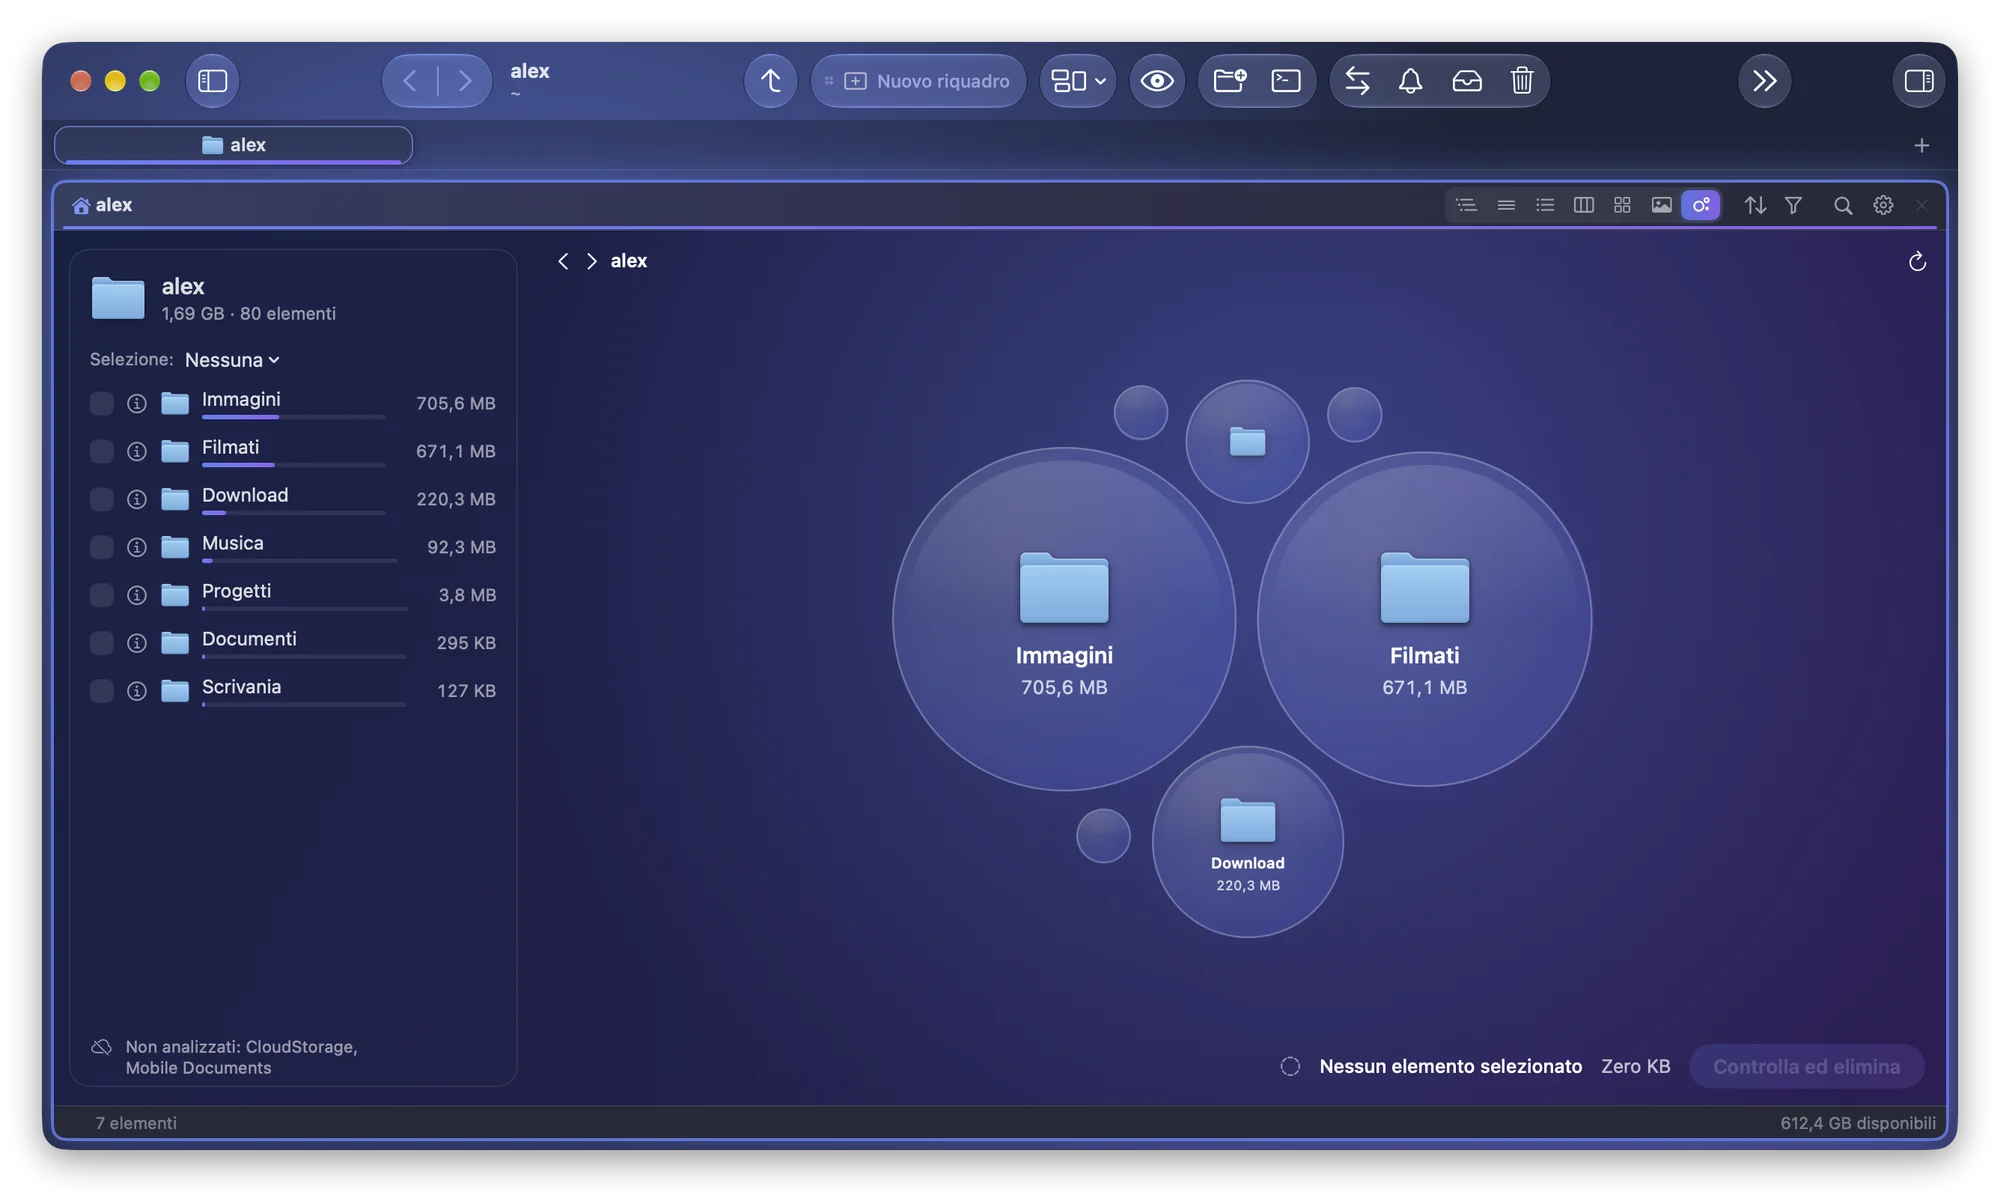
Task: Open the pane layout dropdown
Action: click(x=1078, y=81)
